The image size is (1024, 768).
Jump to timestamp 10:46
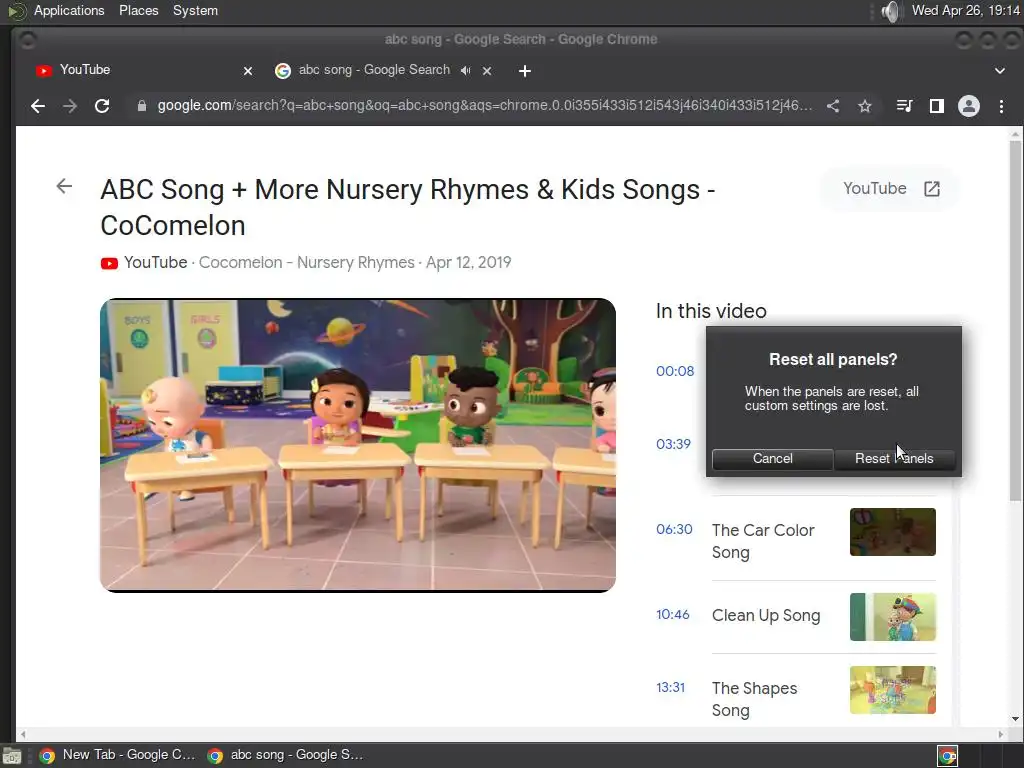click(673, 615)
